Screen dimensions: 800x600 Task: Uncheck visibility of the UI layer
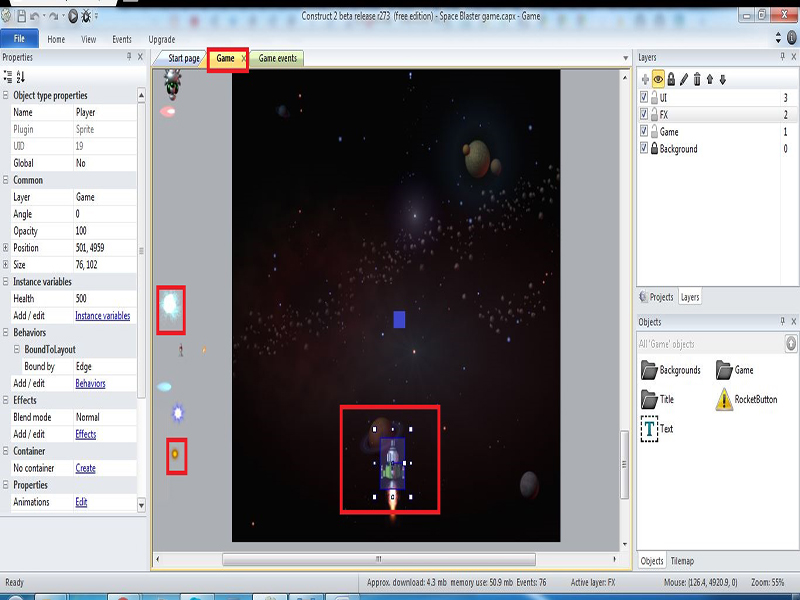[644, 97]
